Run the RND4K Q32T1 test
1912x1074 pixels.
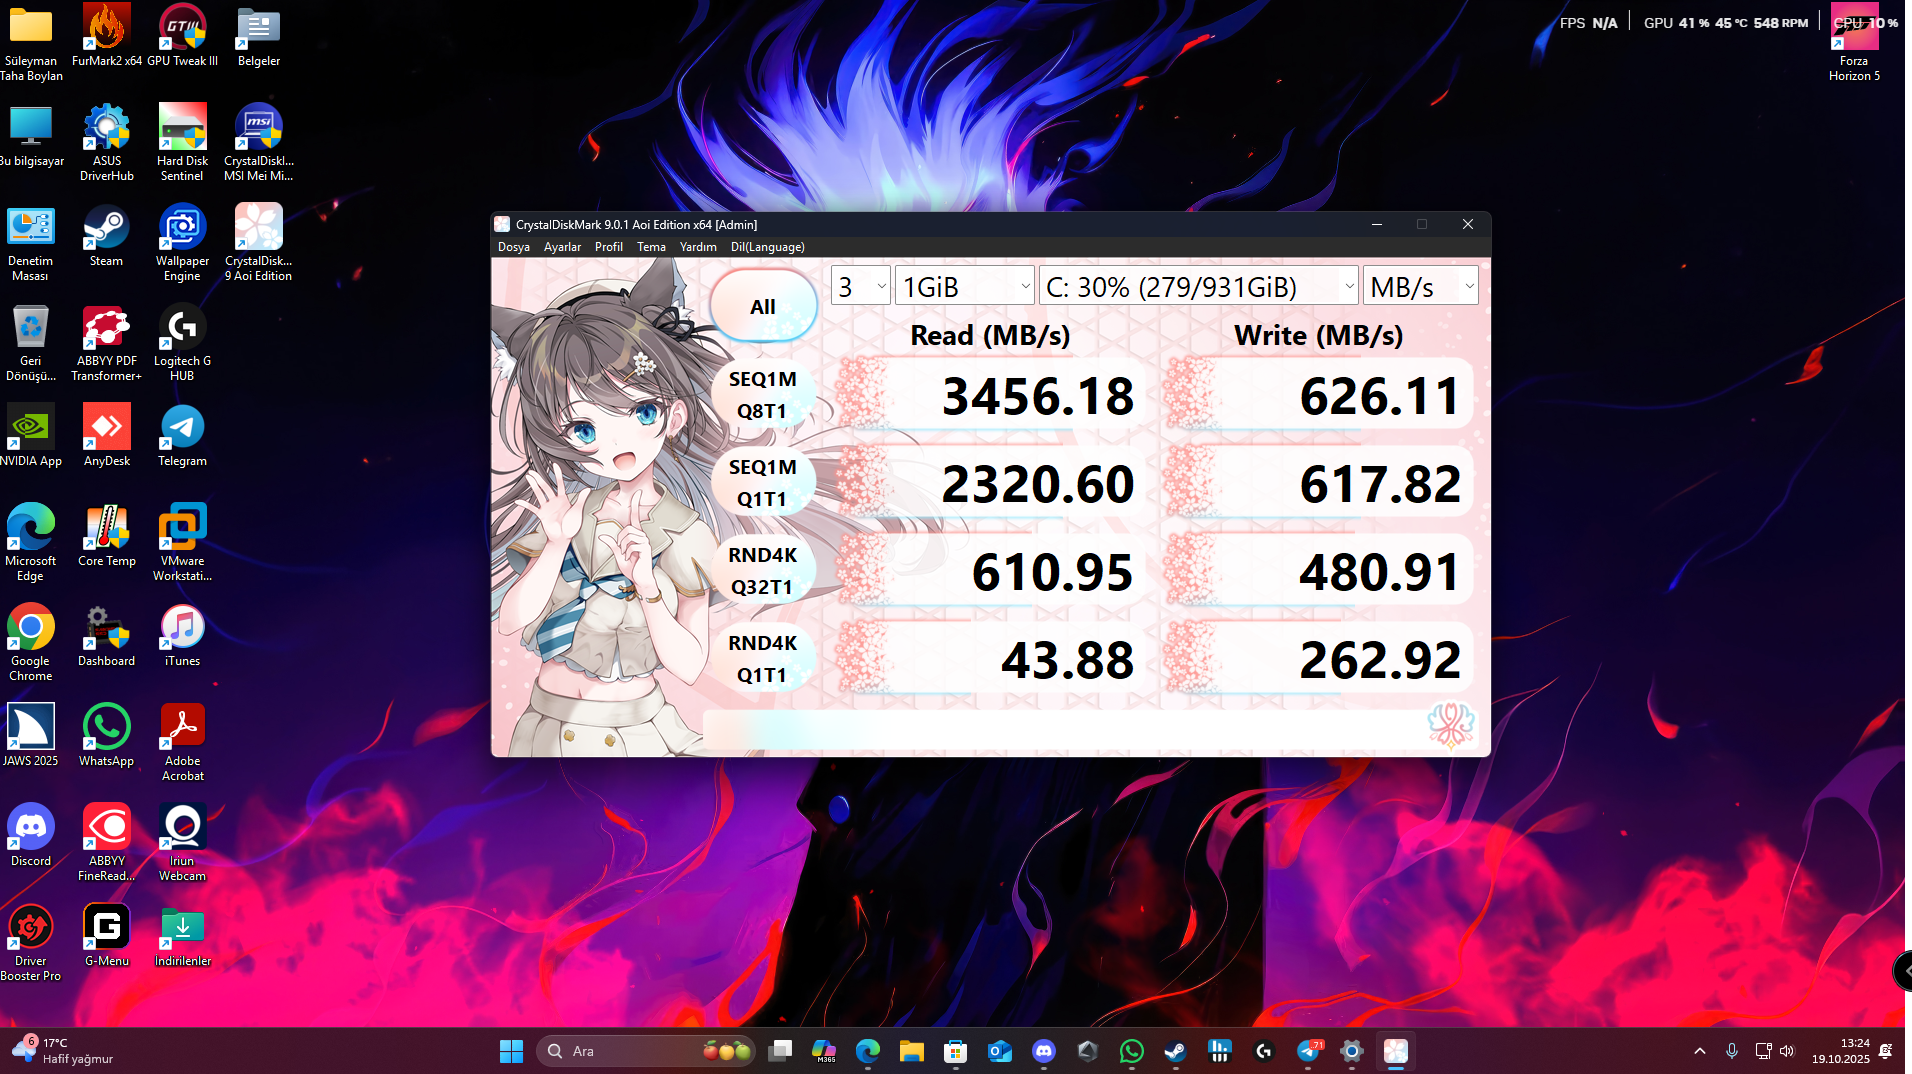pos(763,570)
